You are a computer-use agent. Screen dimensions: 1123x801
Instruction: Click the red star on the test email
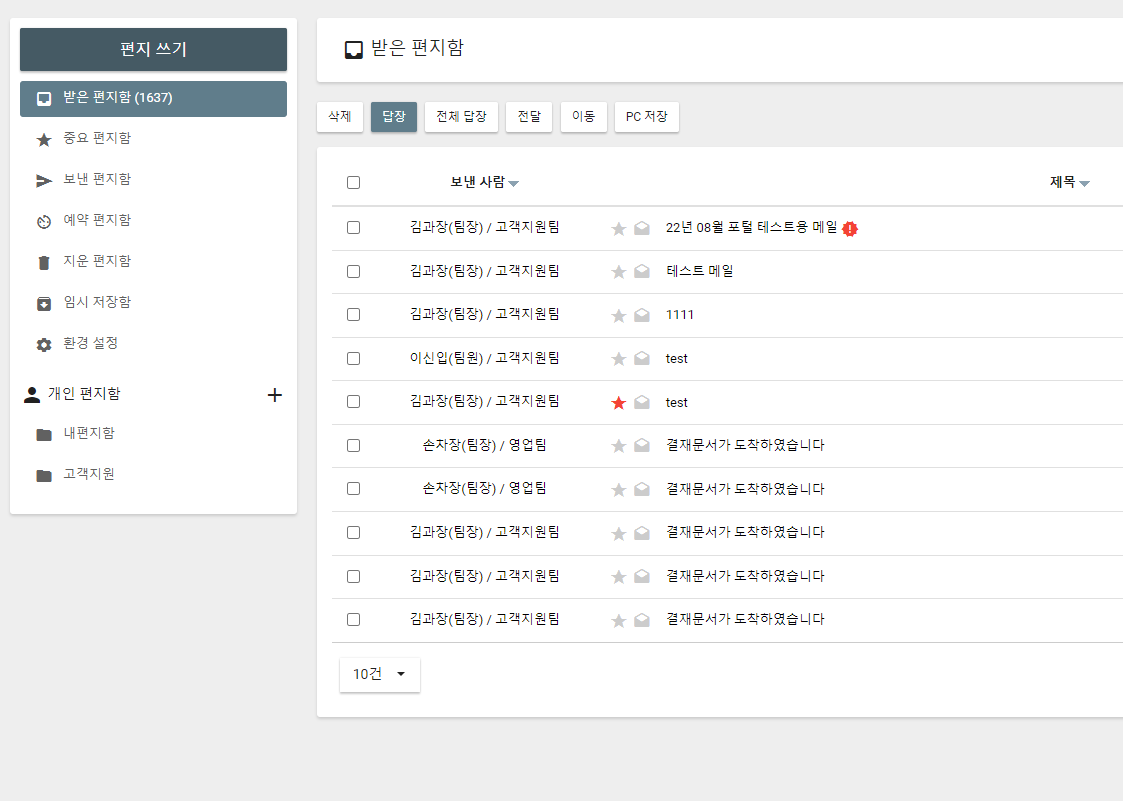click(618, 403)
